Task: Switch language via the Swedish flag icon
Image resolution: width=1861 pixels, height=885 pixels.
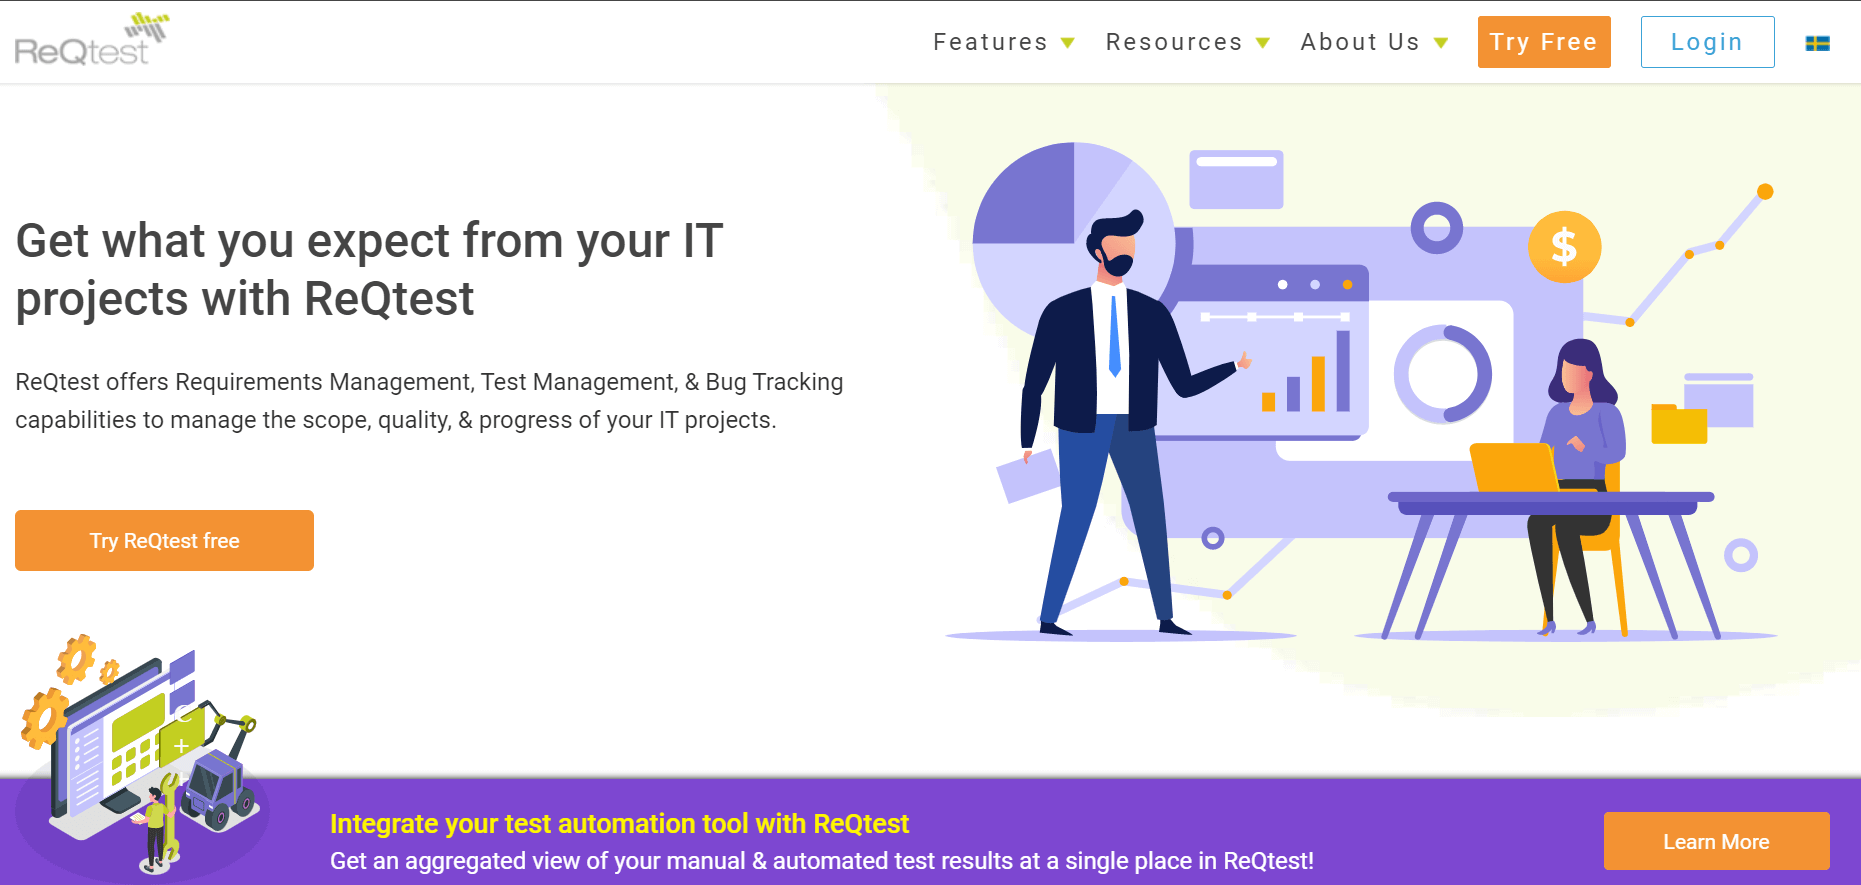Action: [x=1817, y=43]
